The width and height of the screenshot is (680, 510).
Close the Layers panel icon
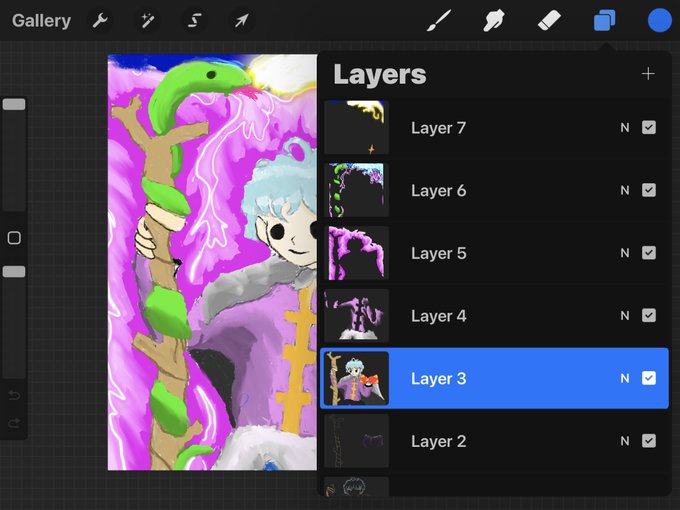tap(605, 20)
